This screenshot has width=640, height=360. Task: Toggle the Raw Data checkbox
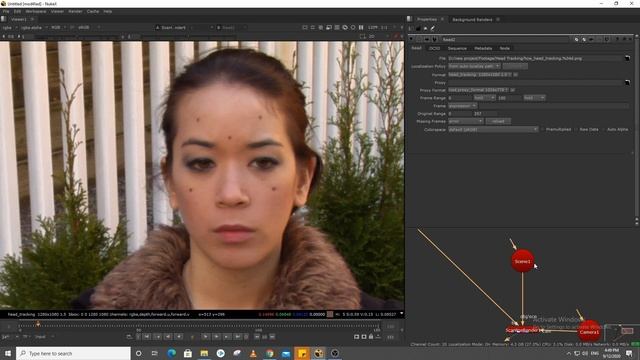tap(576, 129)
